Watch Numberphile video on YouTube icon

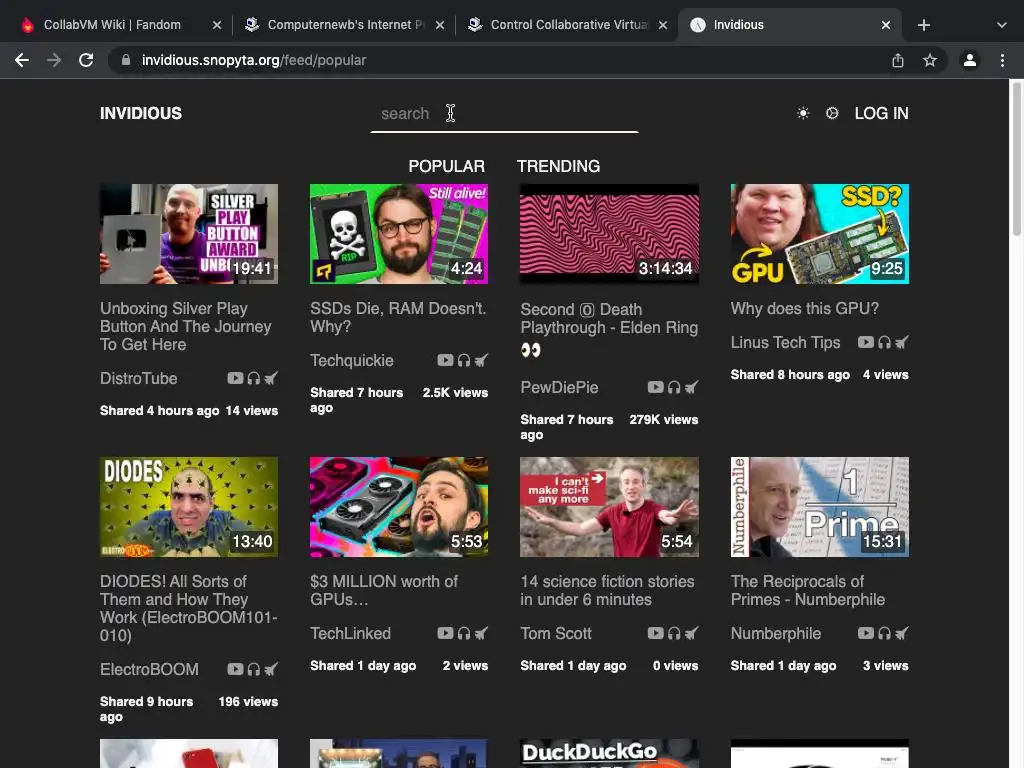point(866,633)
